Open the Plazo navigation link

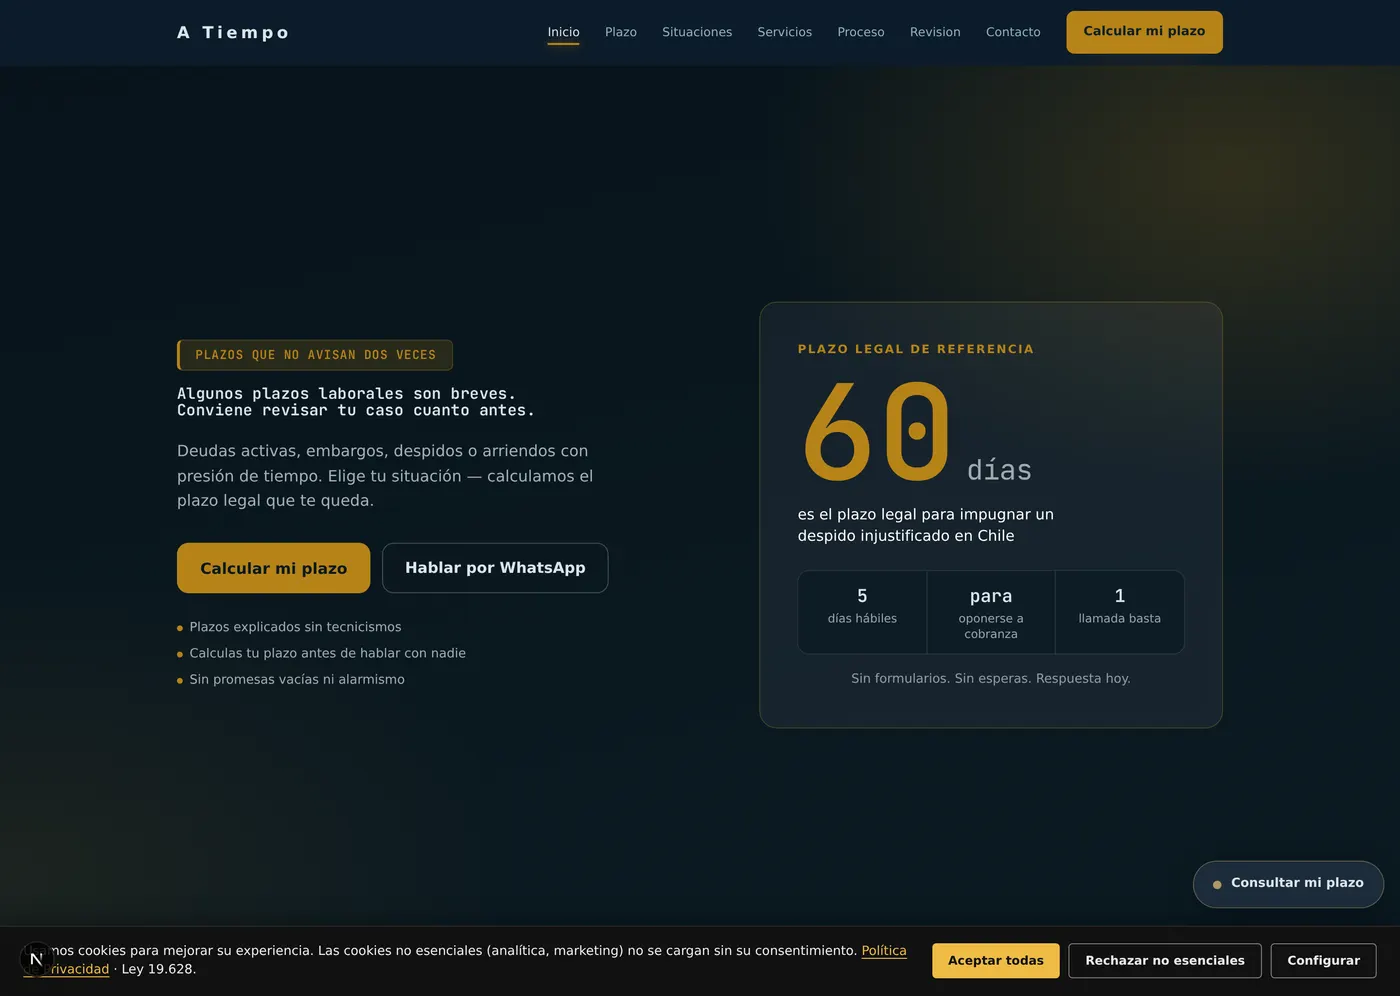[x=621, y=32]
